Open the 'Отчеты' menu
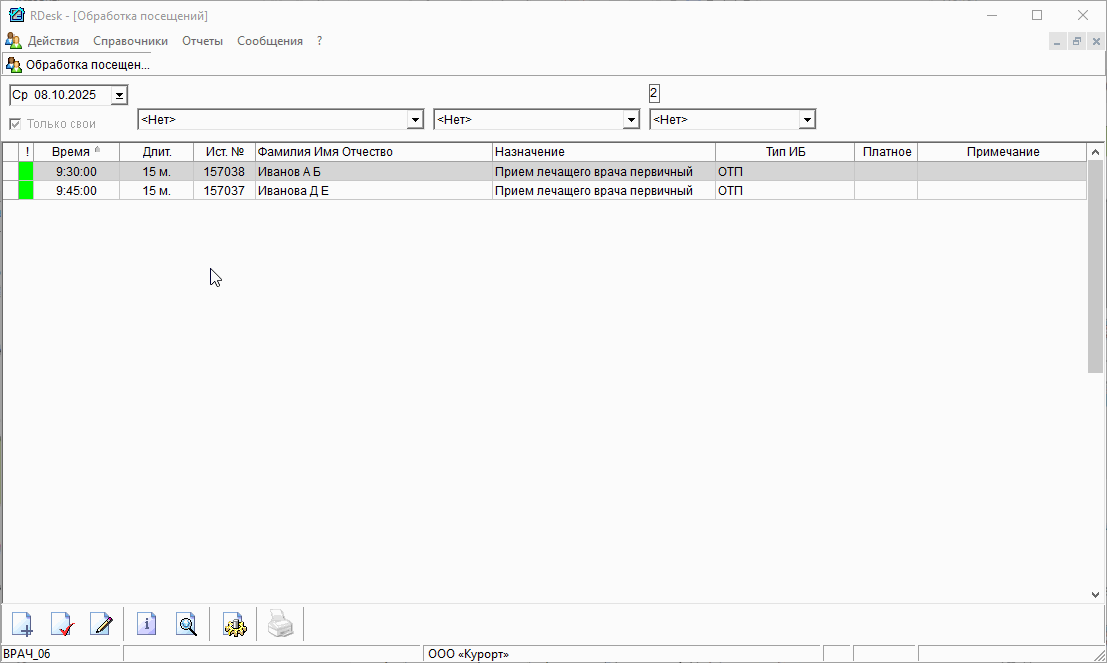 202,41
